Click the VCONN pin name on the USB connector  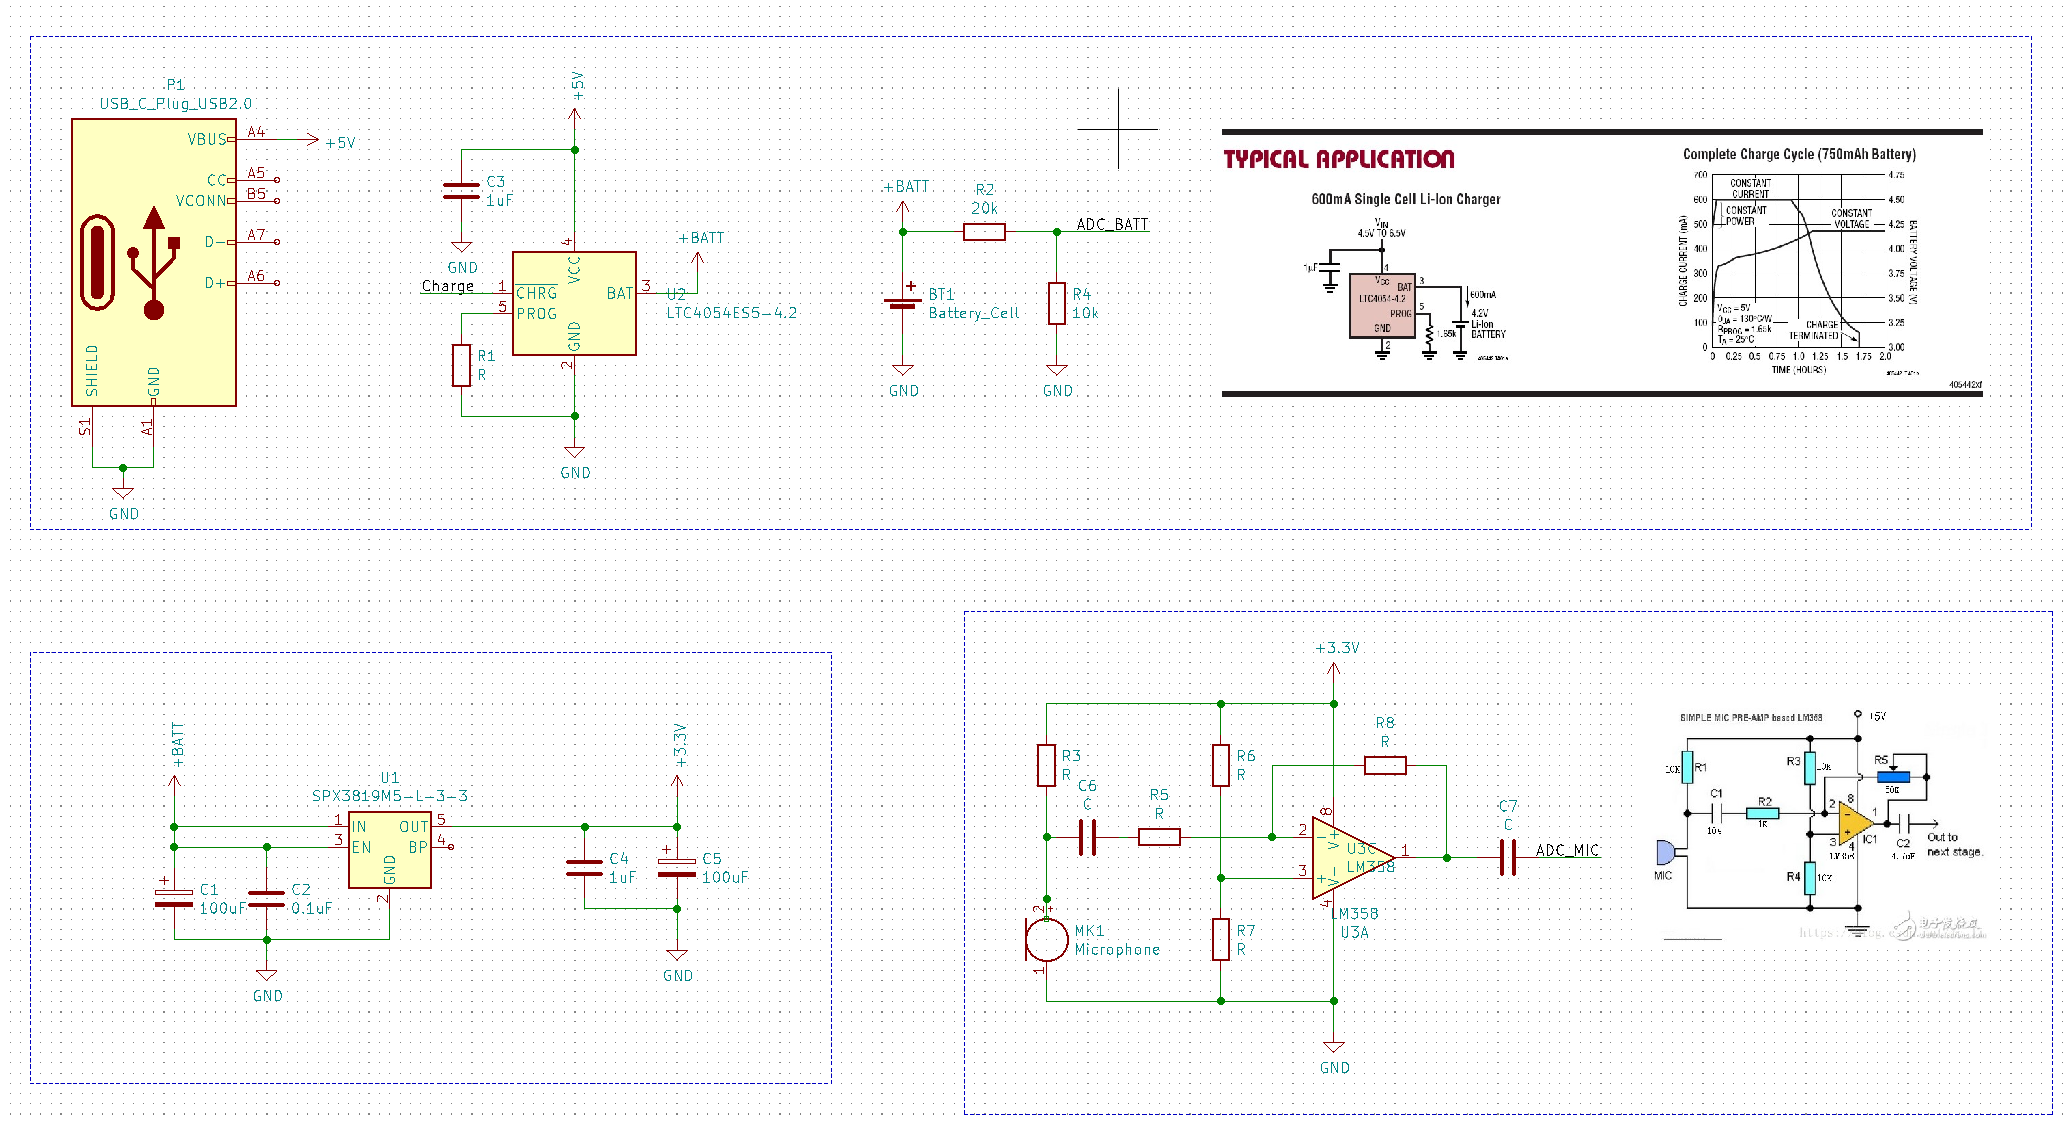click(x=201, y=201)
